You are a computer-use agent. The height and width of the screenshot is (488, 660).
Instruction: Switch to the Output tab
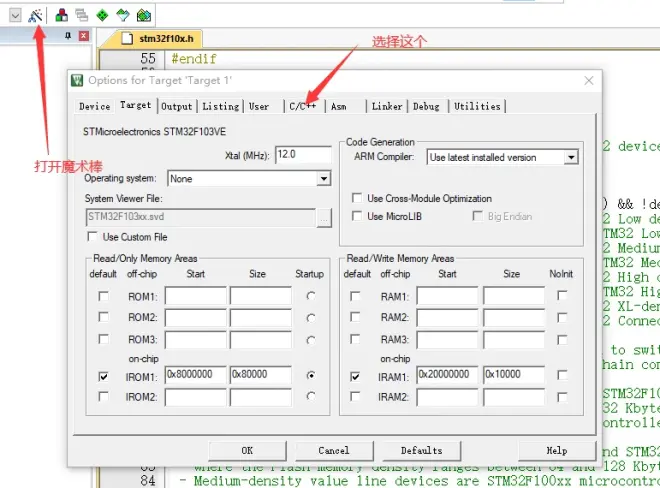click(177, 107)
